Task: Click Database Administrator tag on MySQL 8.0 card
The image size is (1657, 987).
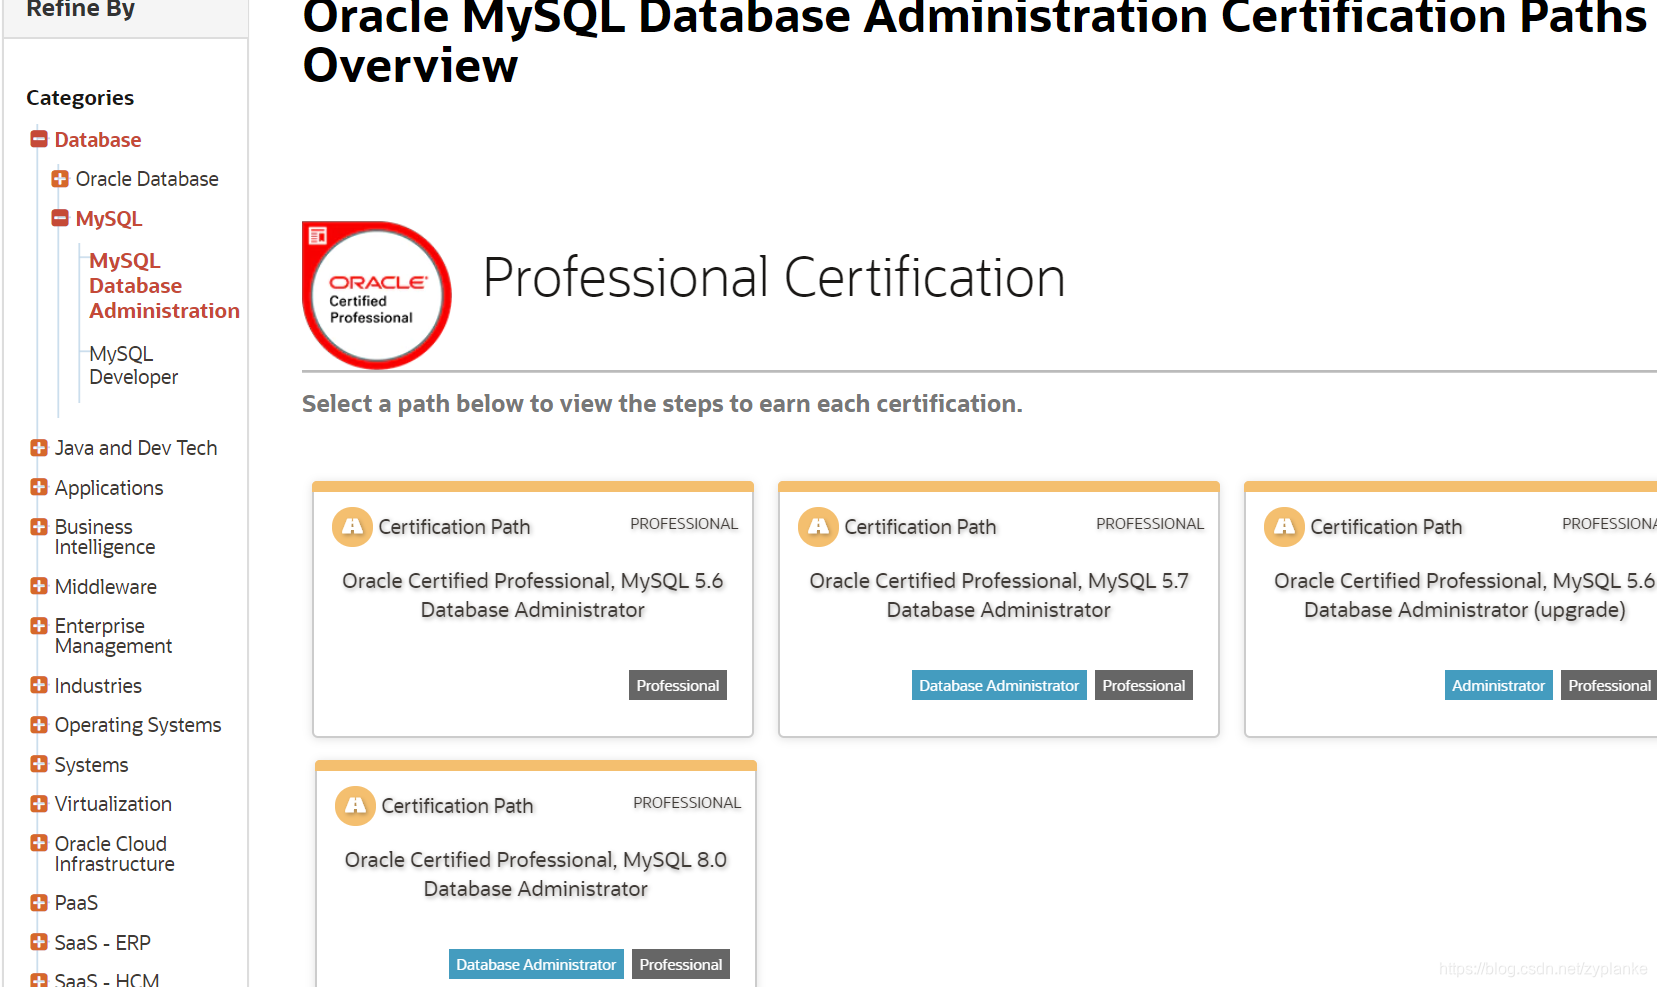Action: click(x=536, y=964)
